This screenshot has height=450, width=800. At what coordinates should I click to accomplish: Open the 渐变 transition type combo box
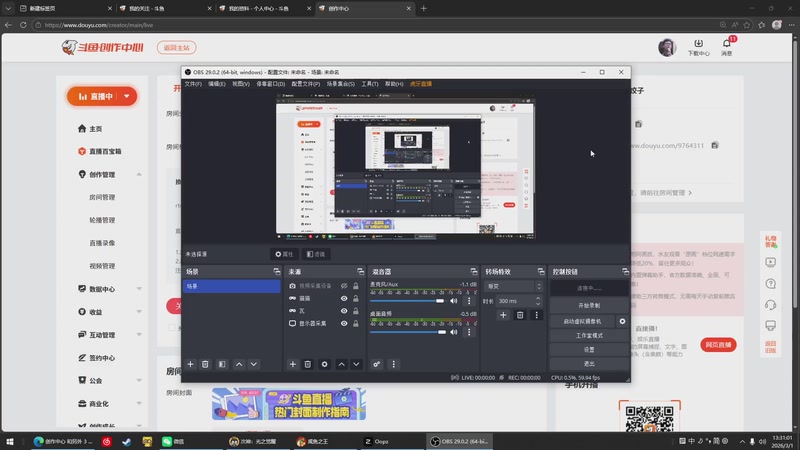tap(513, 286)
